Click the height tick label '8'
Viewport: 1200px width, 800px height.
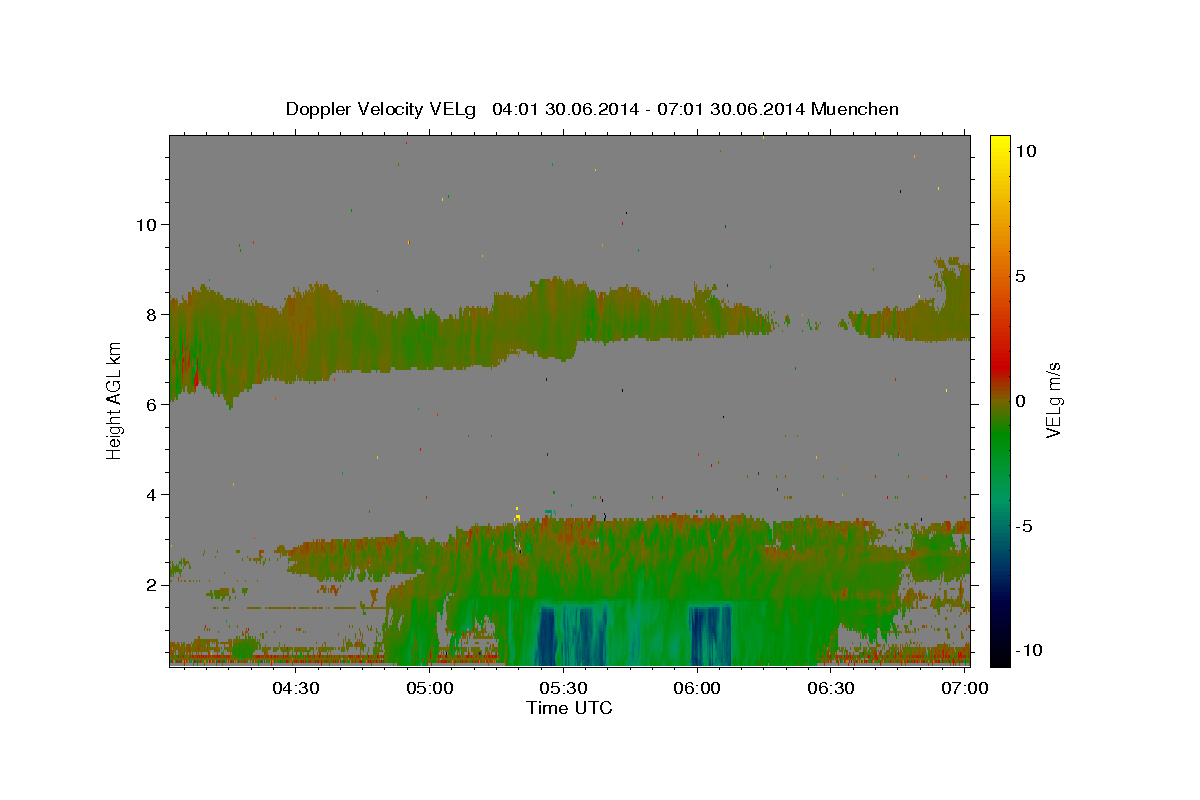(152, 314)
